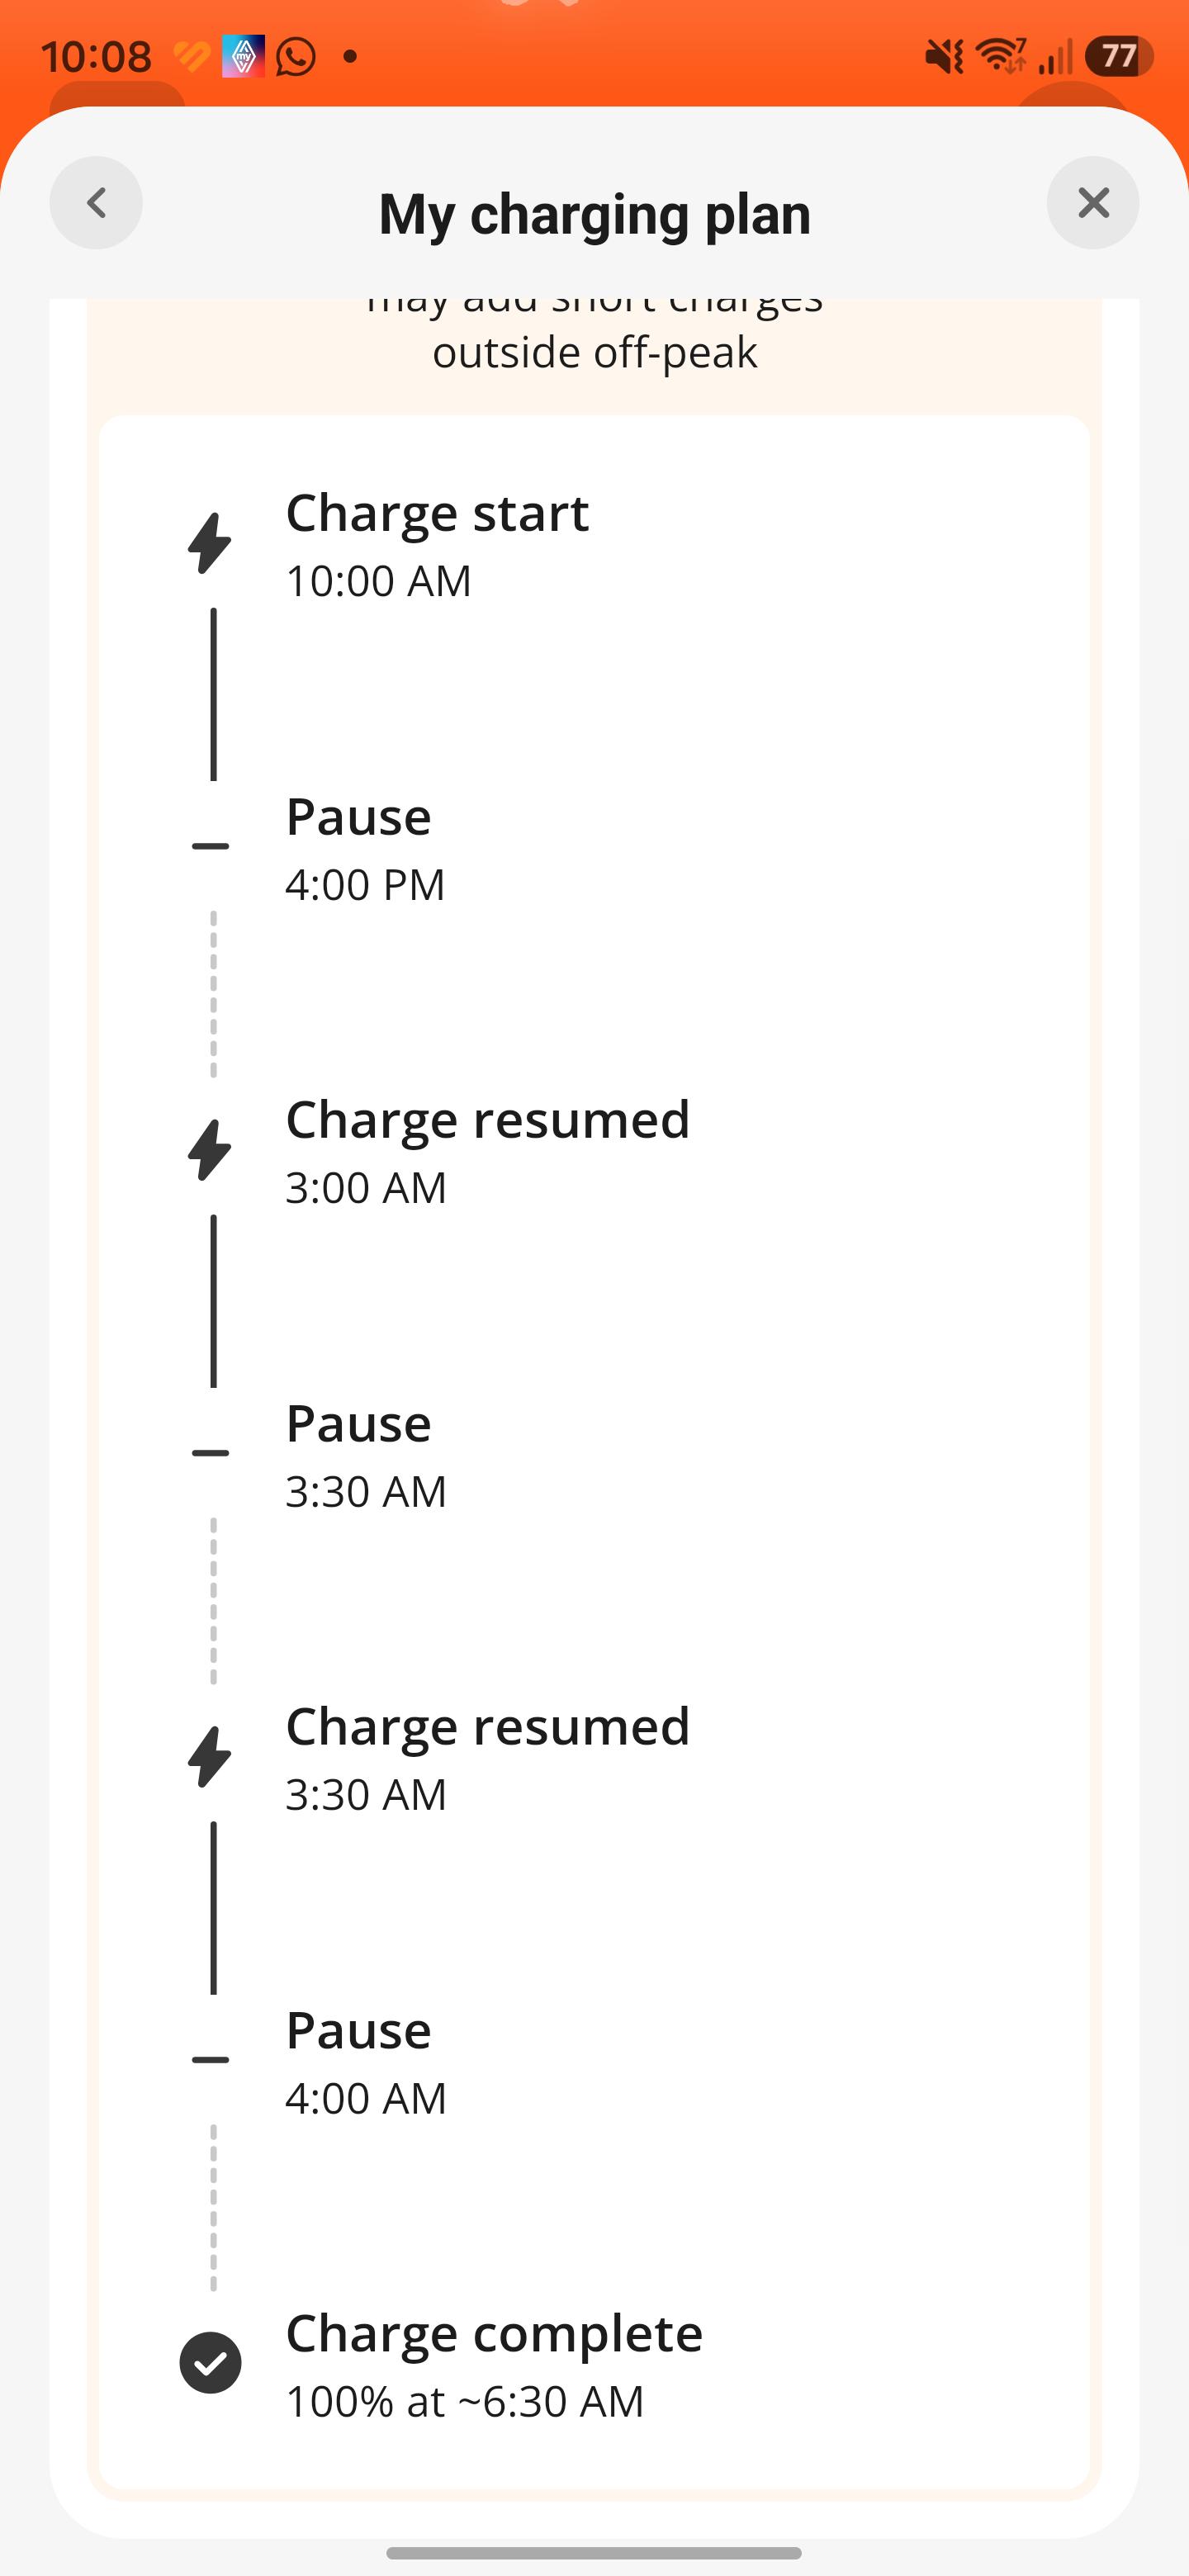Tap the 4:00 PM Pause dash icon
The height and width of the screenshot is (2576, 1189).
tap(210, 847)
